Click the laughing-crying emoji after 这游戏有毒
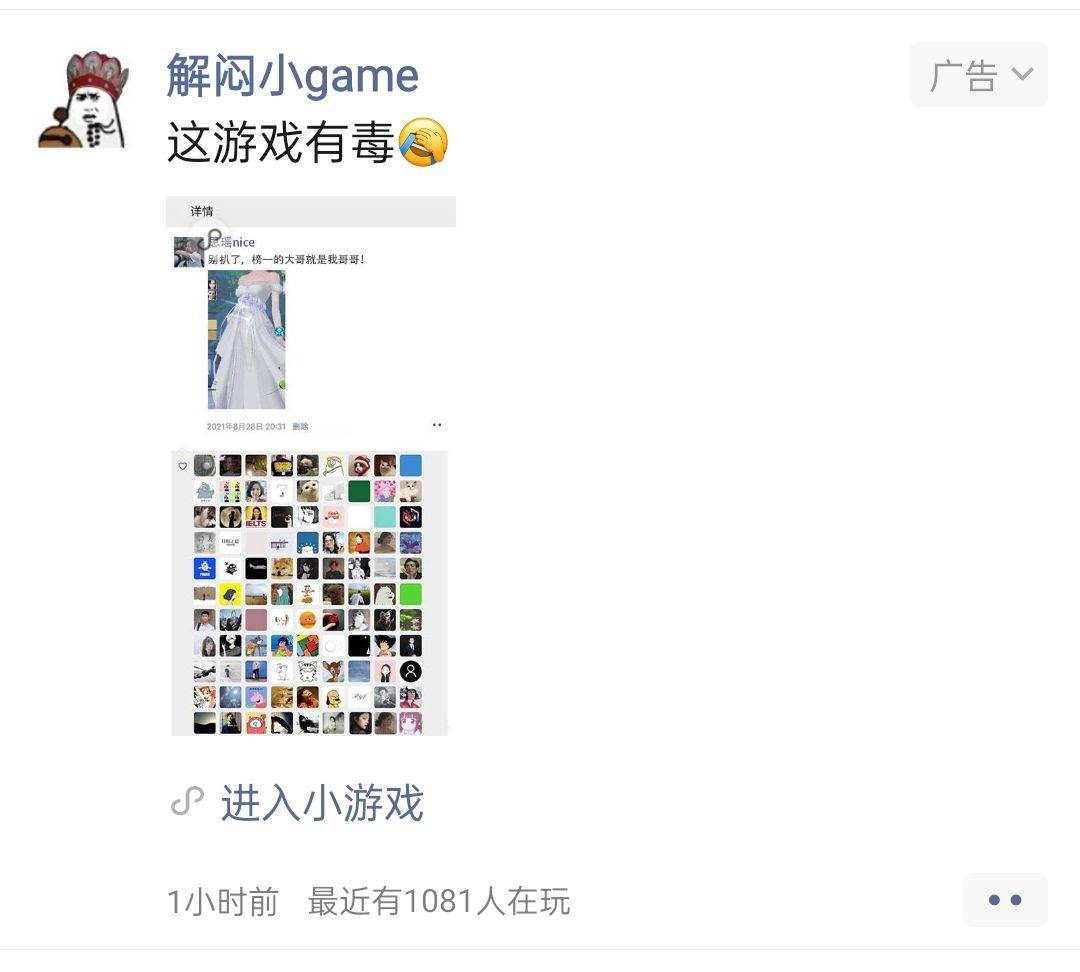 (x=423, y=141)
